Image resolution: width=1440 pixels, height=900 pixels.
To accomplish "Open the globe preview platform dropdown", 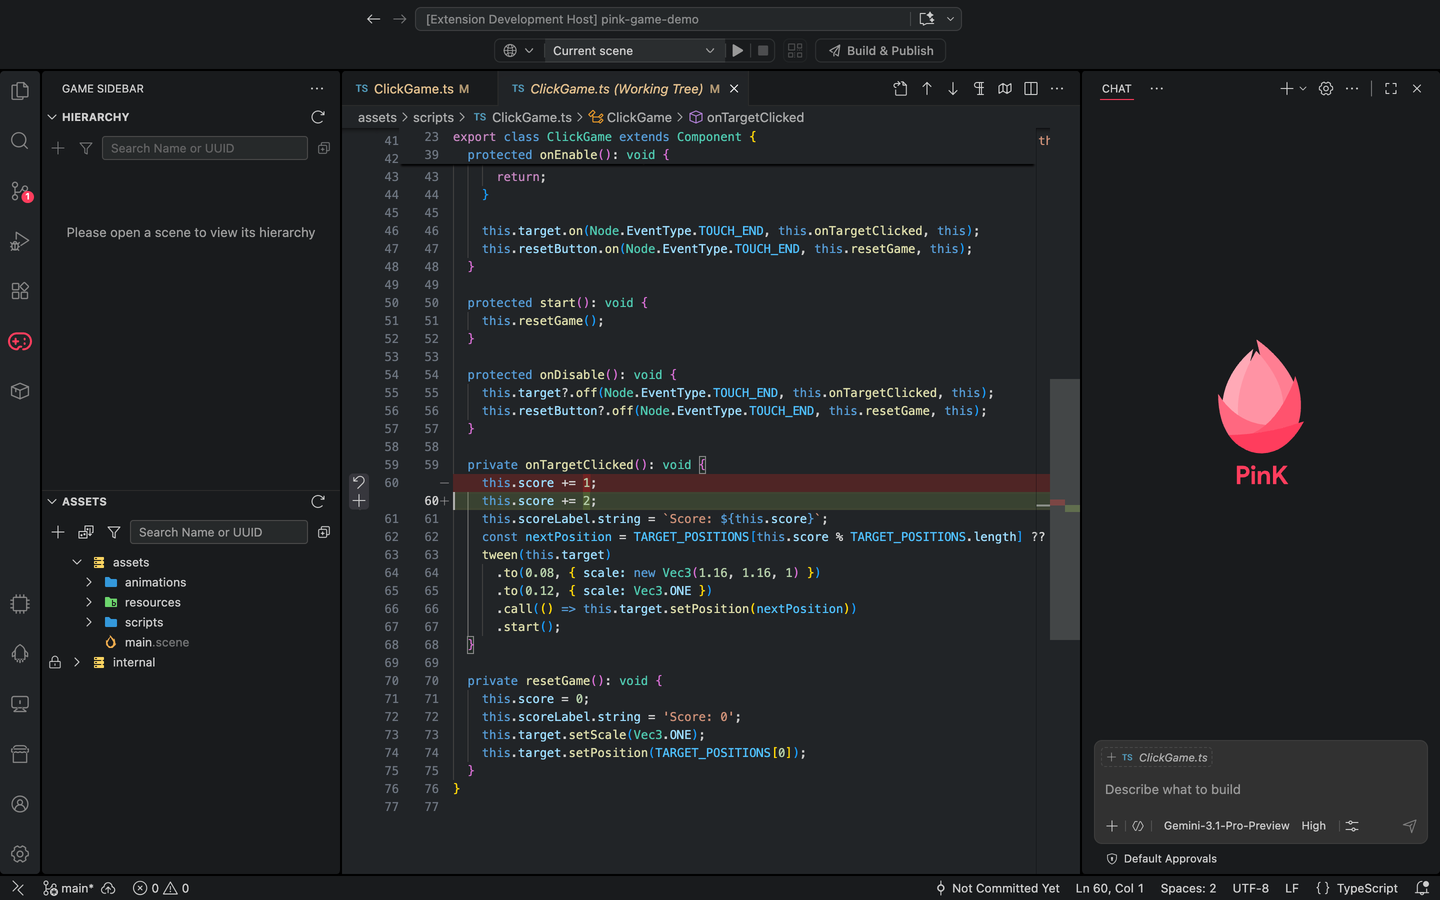I will click(x=518, y=51).
